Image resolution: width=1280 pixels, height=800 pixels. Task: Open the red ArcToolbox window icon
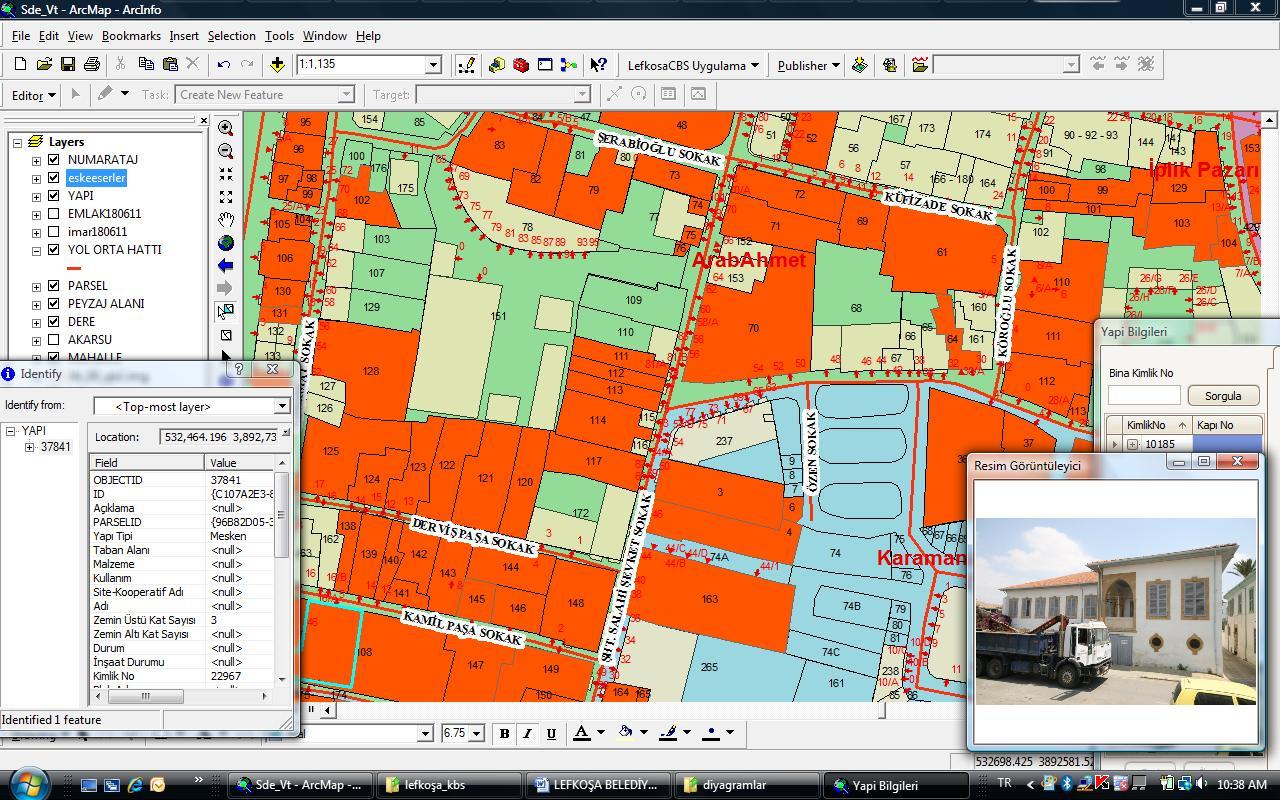coord(521,65)
